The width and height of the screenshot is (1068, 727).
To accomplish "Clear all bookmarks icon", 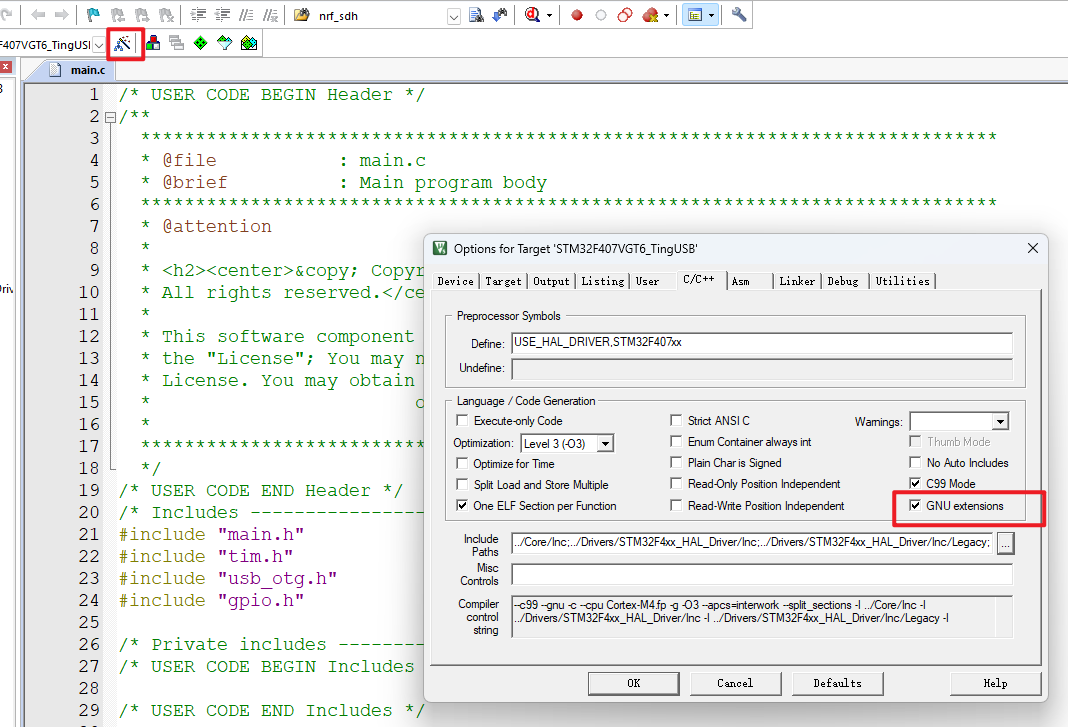I will [x=166, y=14].
